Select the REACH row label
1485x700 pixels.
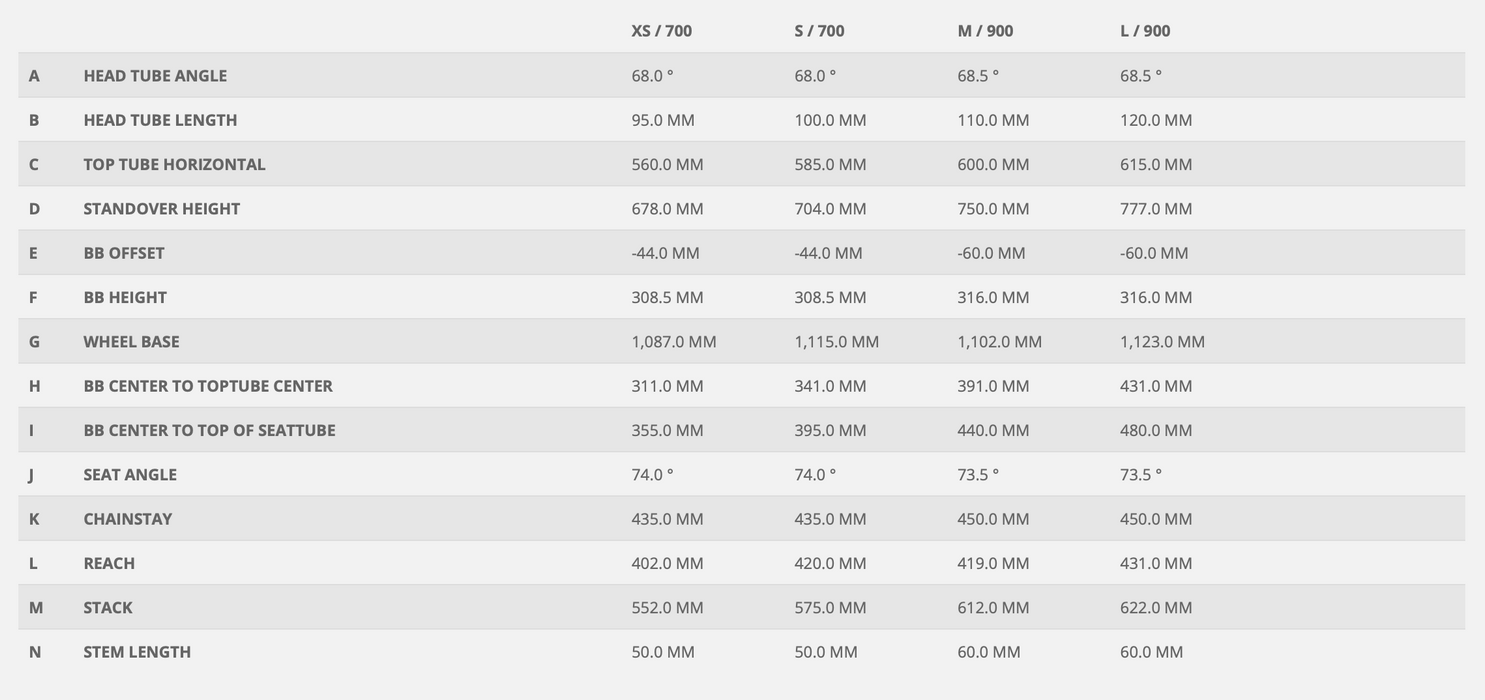pyautogui.click(x=109, y=563)
